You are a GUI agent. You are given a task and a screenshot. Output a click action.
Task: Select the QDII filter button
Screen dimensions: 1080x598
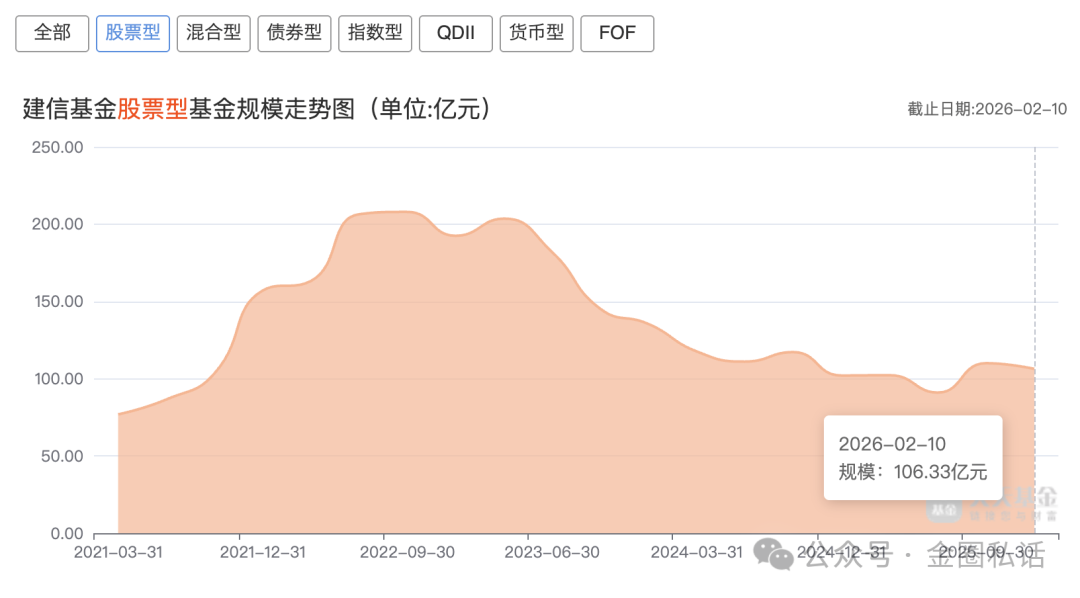pyautogui.click(x=456, y=33)
